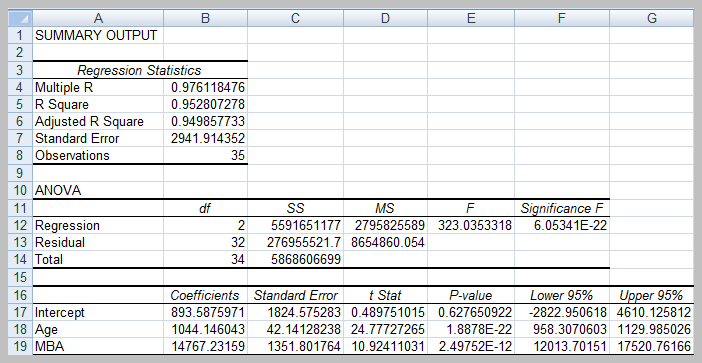Select the MS value 8654860.054
Viewport: 702px width, 363px height.
[385, 242]
